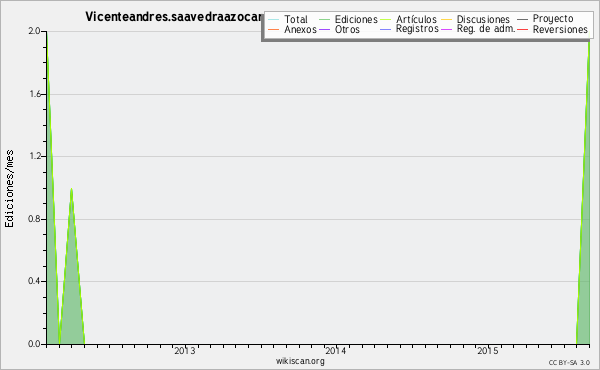Click the Reversiones legend label
600x370 pixels.
[560, 29]
